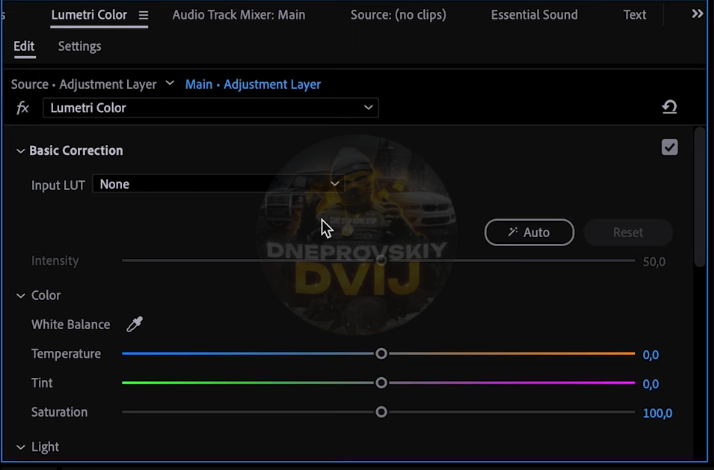The image size is (714, 470).
Task: Select Main · Adjustment Layer link
Action: click(x=253, y=84)
